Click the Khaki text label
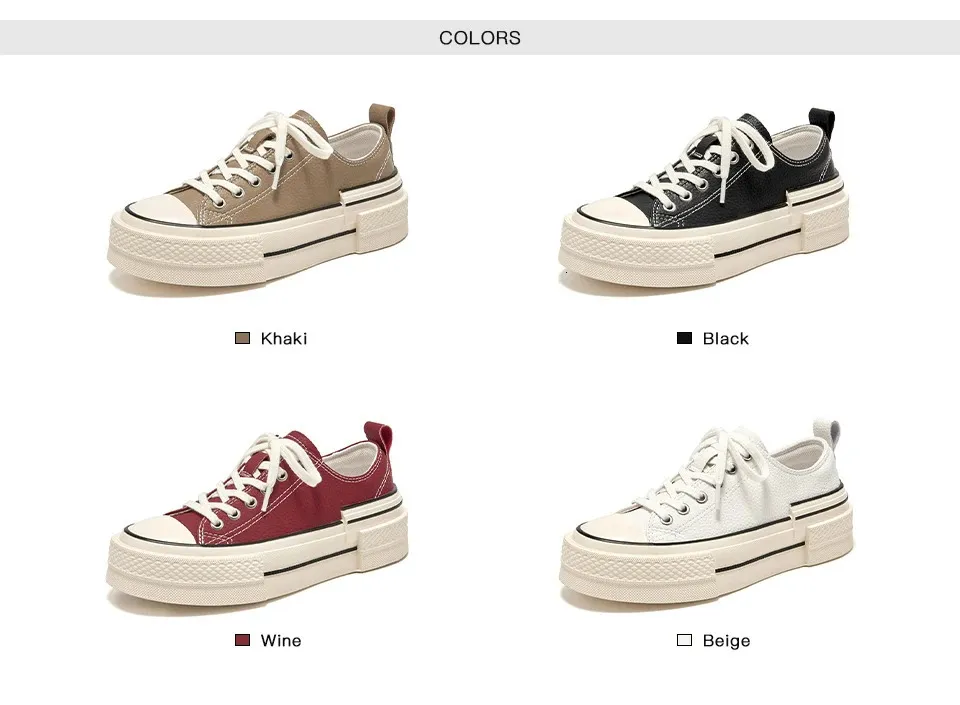This screenshot has width=960, height=705. [x=283, y=338]
